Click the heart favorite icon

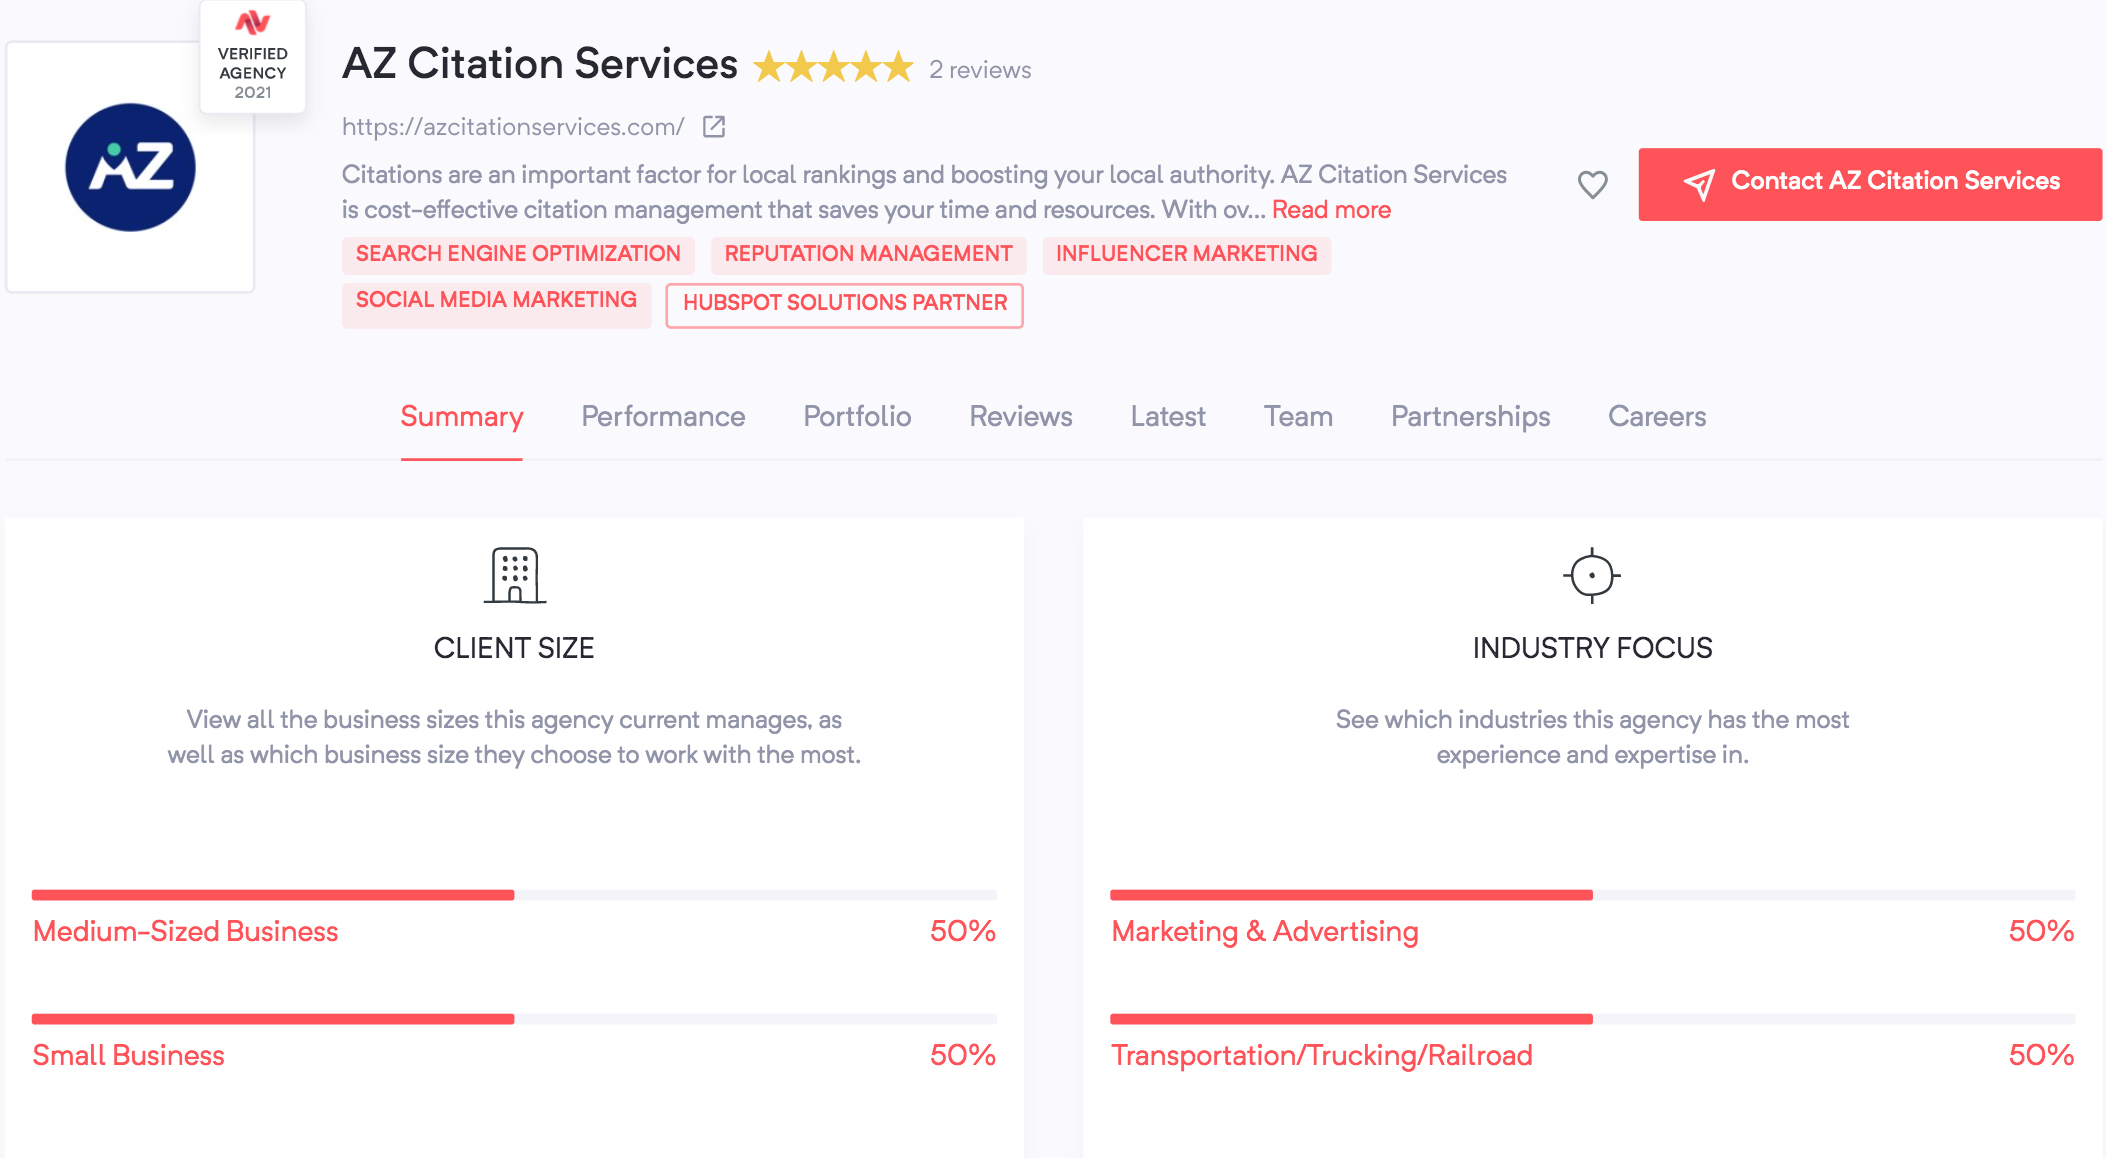click(1592, 184)
